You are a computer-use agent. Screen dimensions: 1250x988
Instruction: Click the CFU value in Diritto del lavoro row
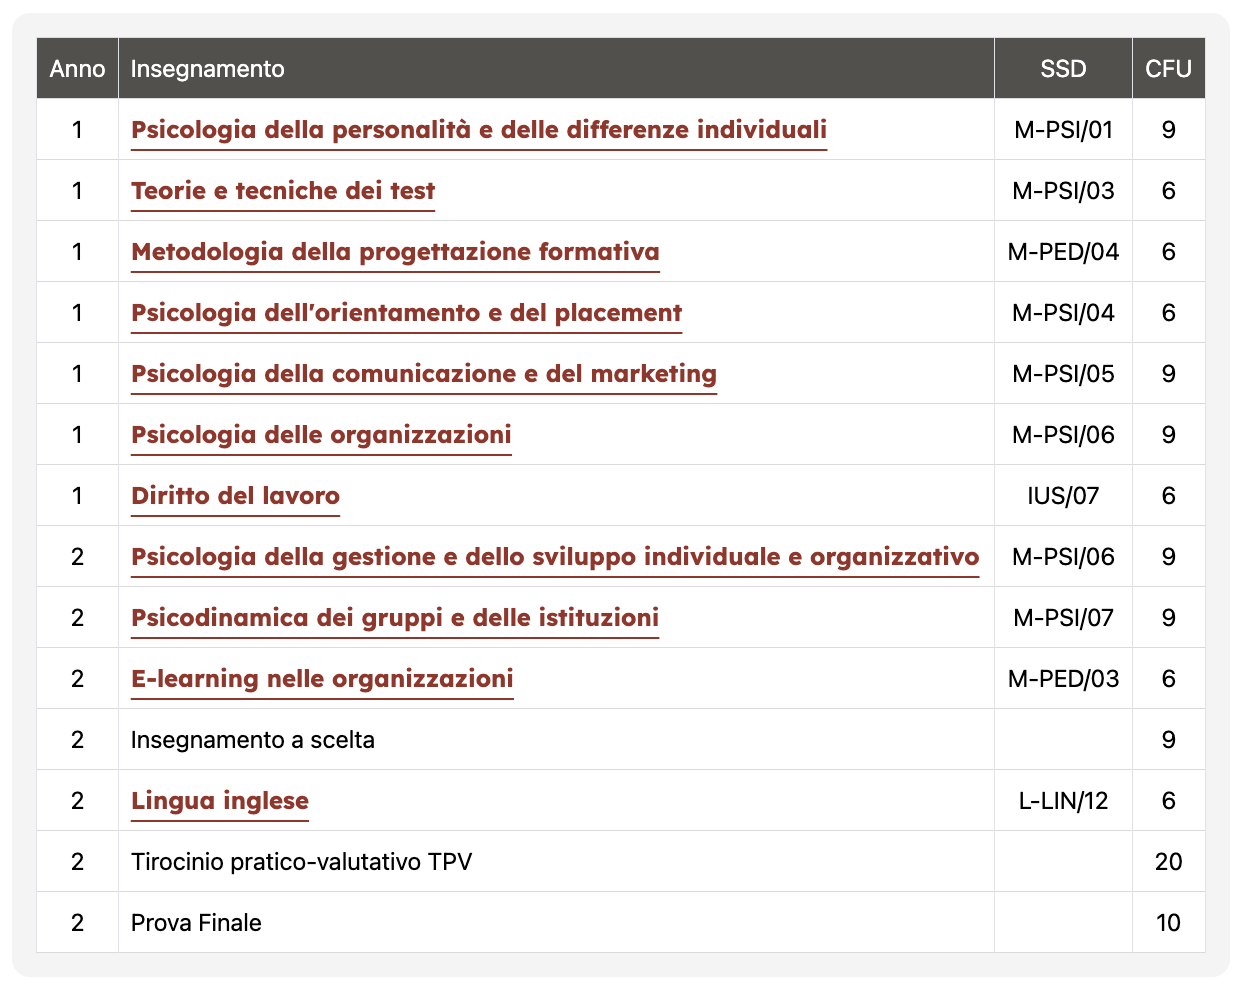(1168, 496)
